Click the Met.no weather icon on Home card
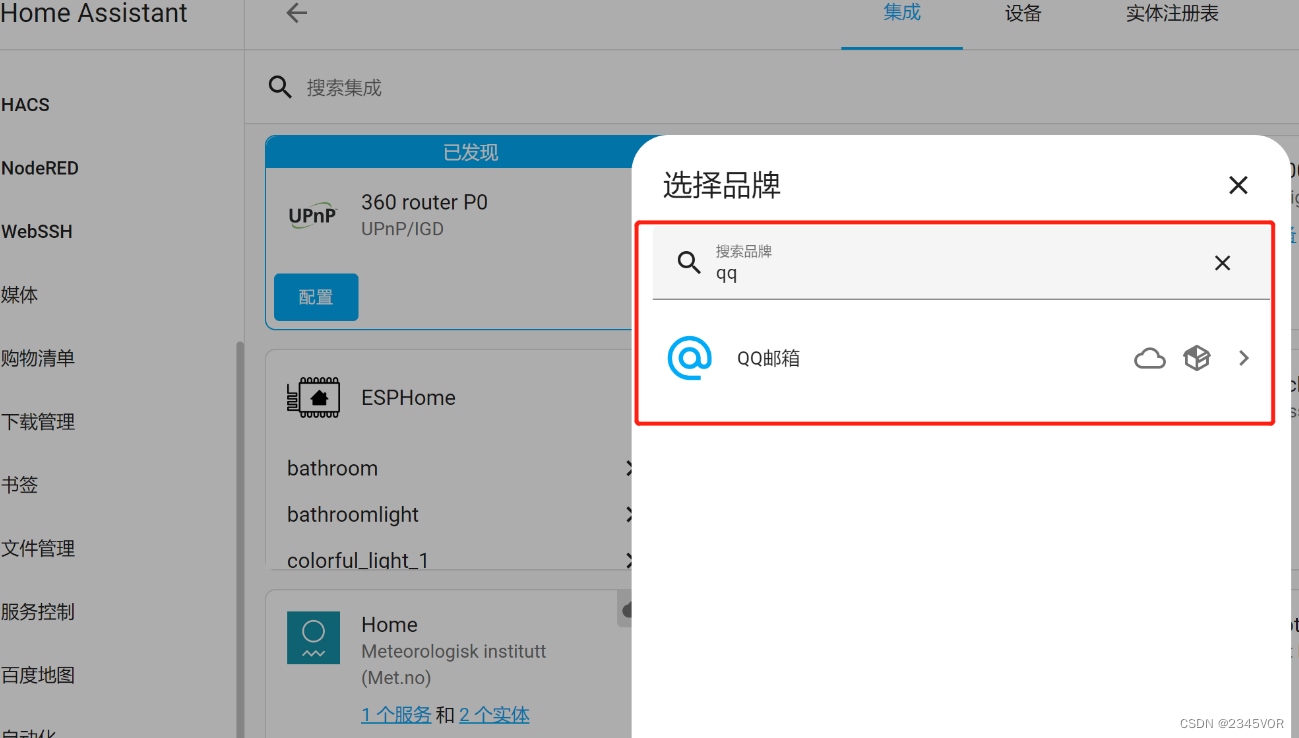Viewport: 1299px width, 738px height. coord(313,637)
